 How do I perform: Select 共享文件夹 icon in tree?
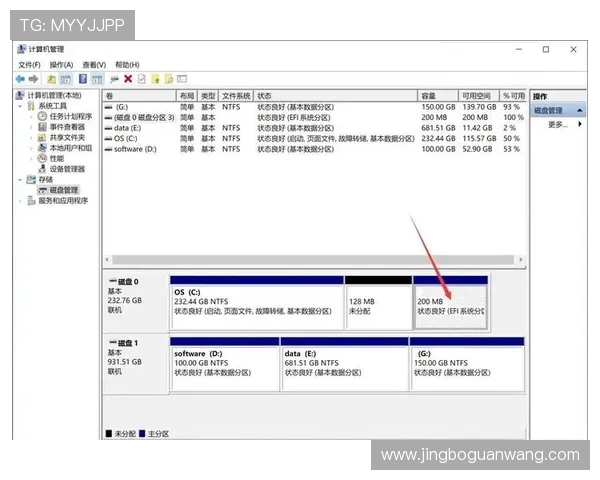point(42,137)
